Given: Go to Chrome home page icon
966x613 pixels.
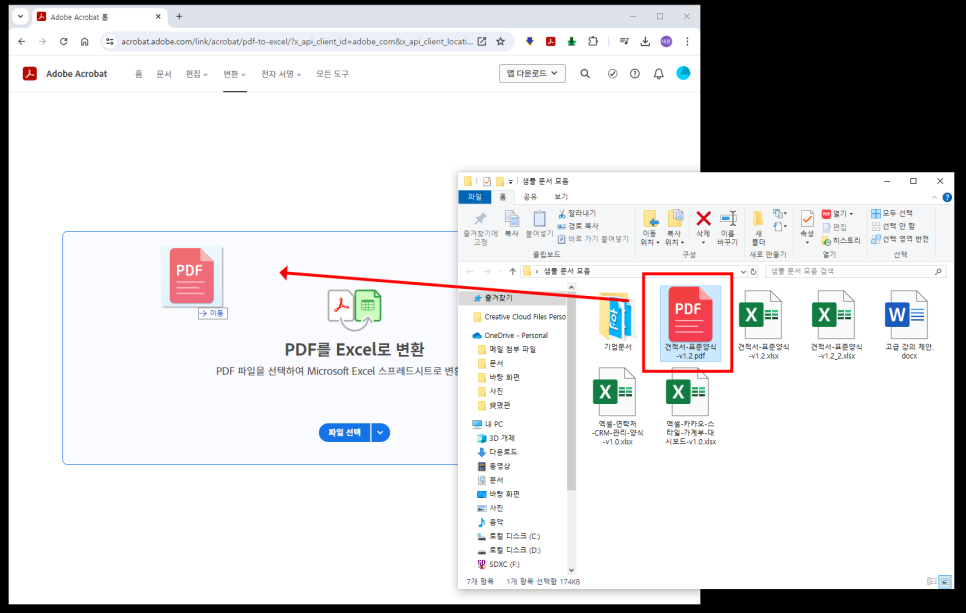Looking at the screenshot, I should tap(84, 41).
